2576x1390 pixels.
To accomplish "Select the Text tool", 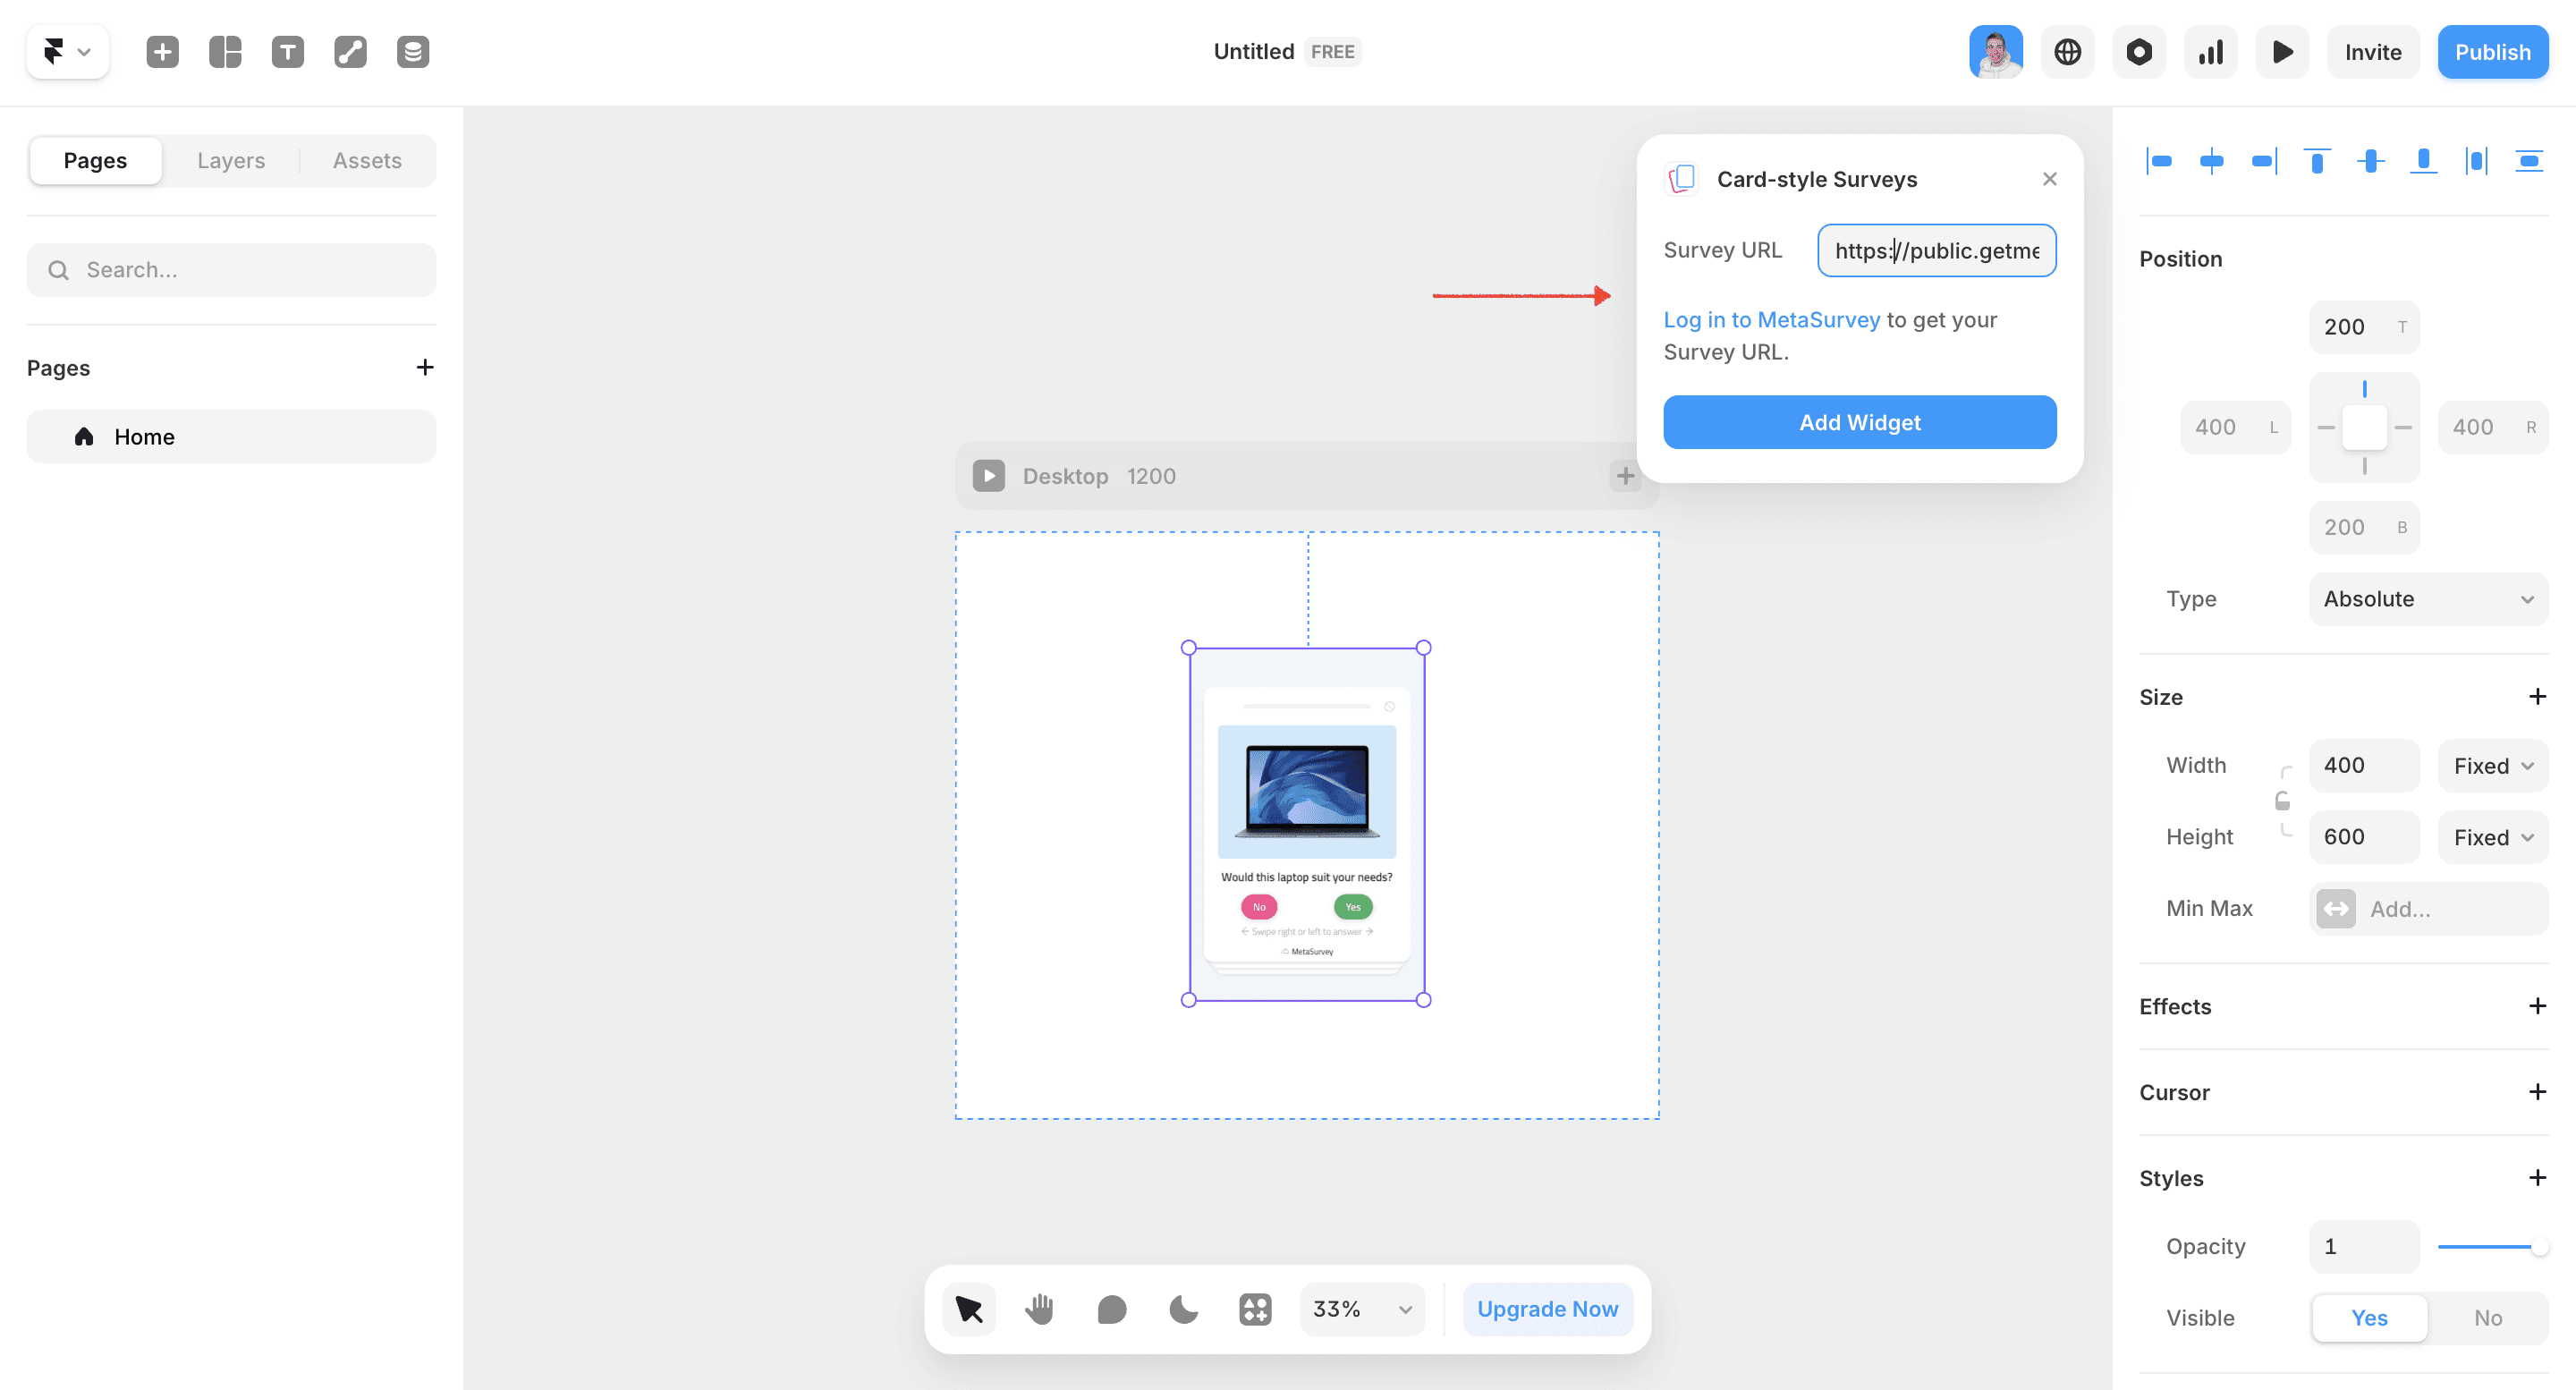I will (x=288, y=52).
